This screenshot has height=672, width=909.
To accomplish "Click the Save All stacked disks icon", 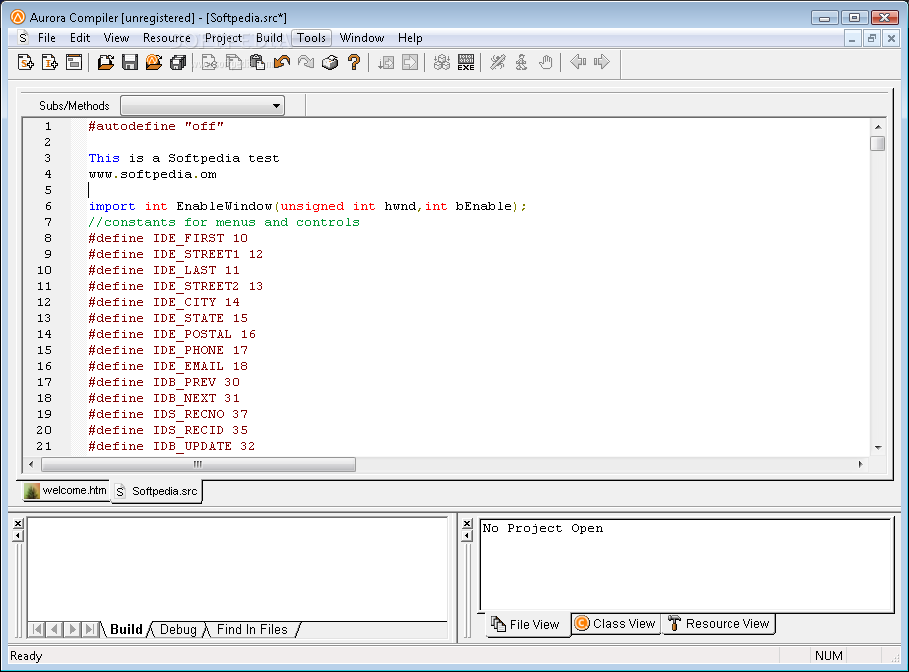I will (178, 62).
